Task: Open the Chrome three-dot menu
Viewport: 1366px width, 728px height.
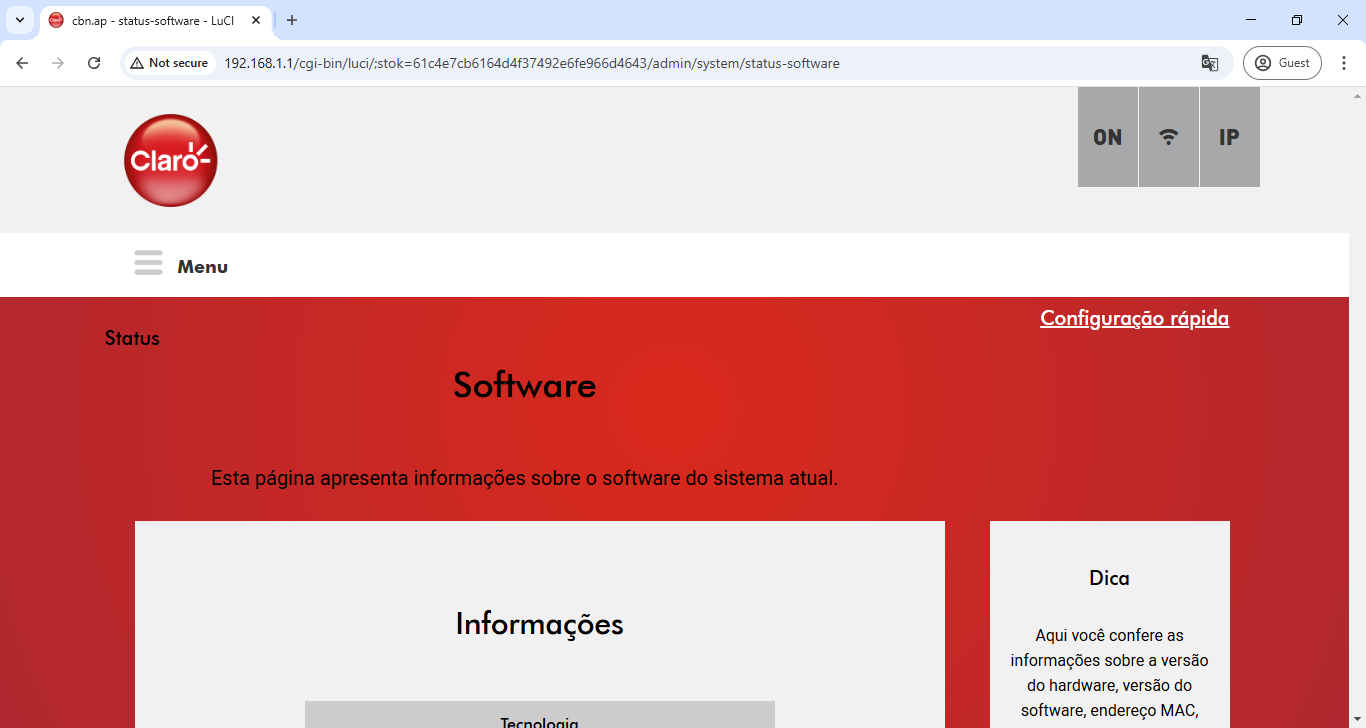Action: pyautogui.click(x=1344, y=63)
